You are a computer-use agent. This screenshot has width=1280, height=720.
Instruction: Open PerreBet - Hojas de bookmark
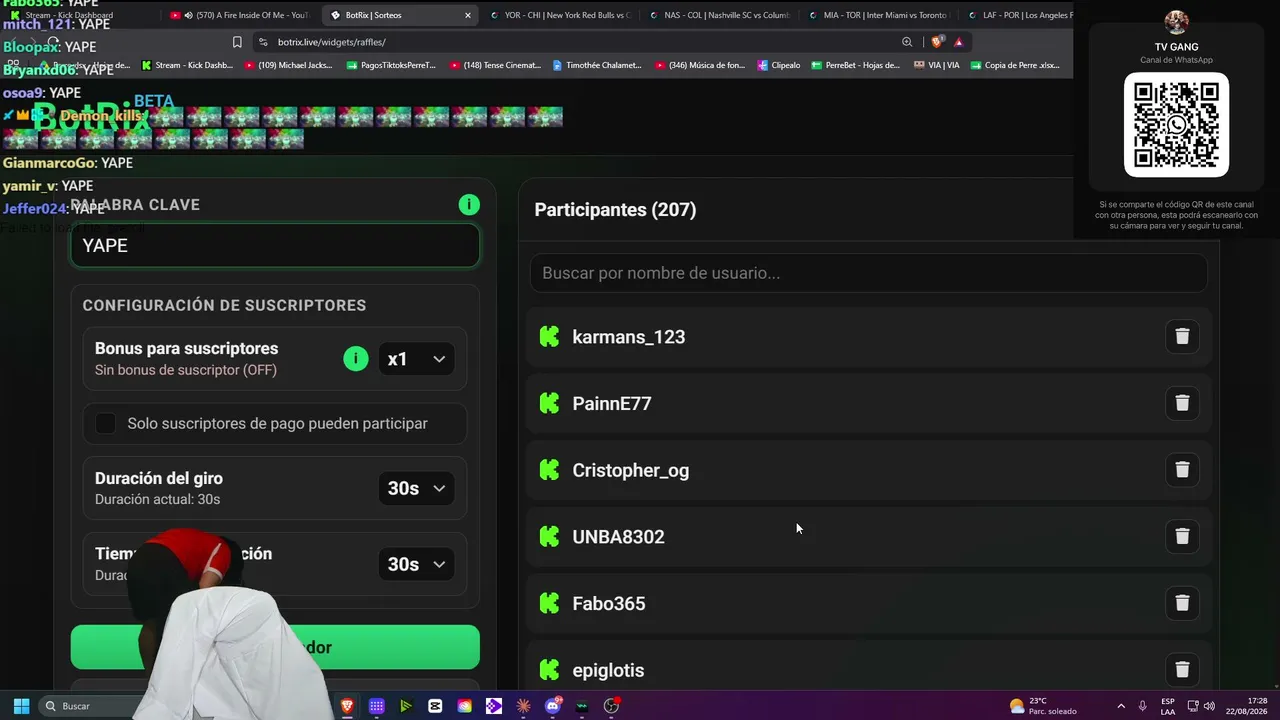(x=855, y=65)
